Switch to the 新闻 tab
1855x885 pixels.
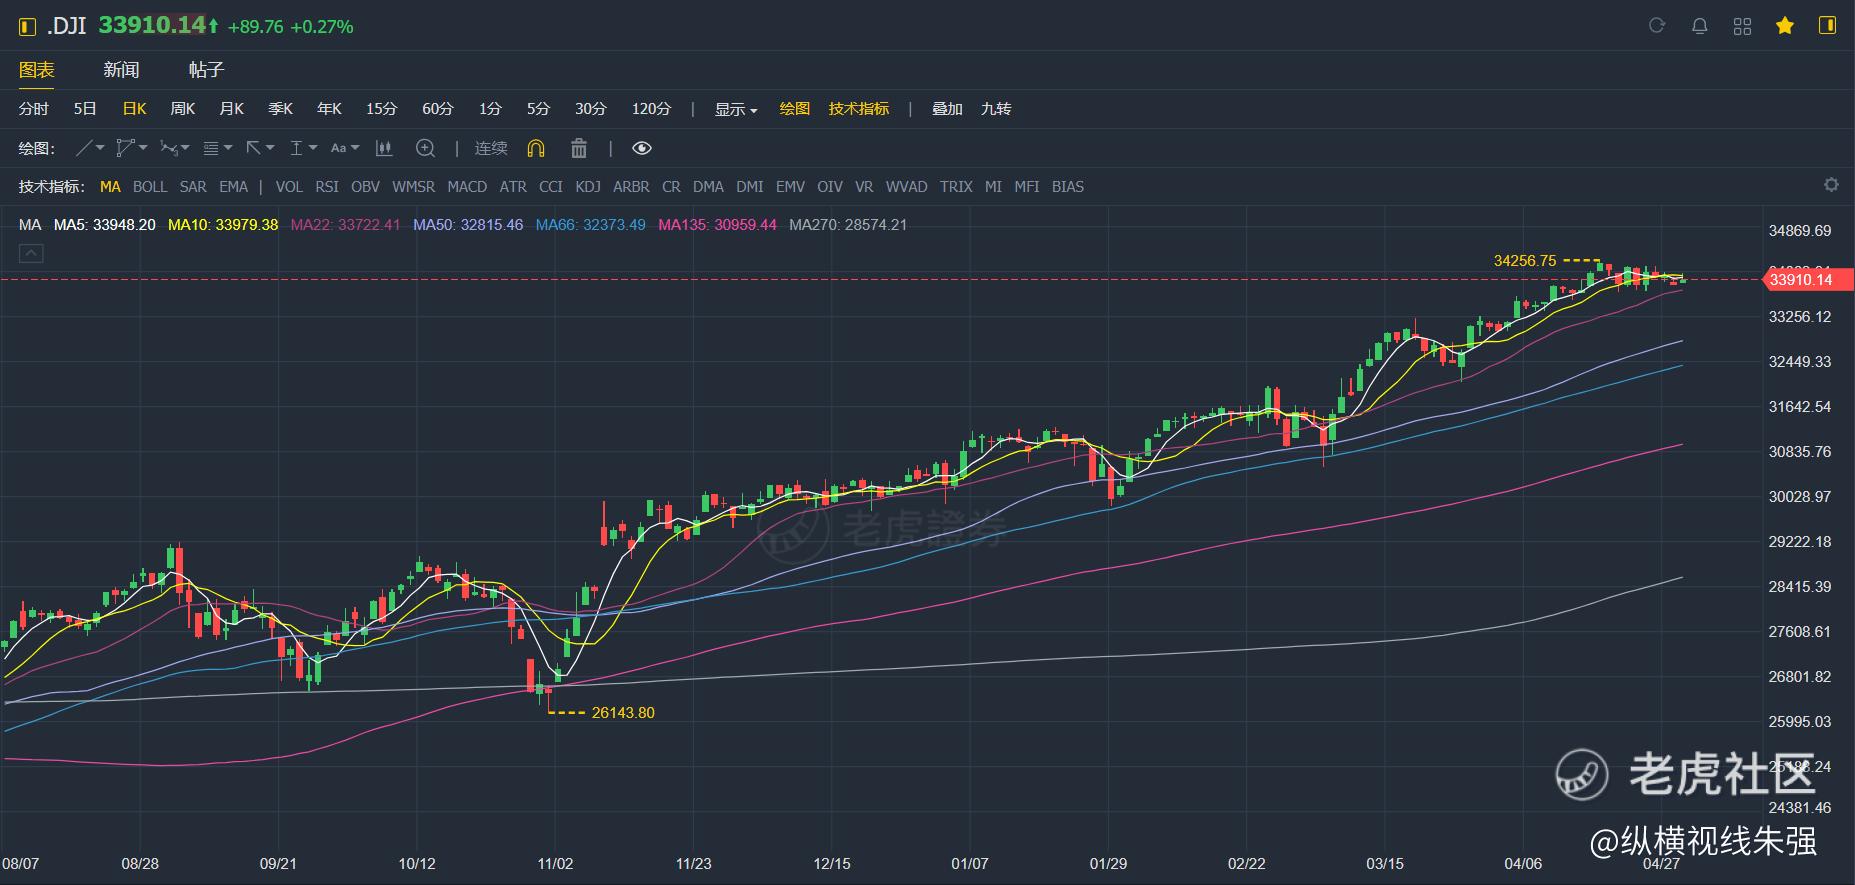[121, 70]
